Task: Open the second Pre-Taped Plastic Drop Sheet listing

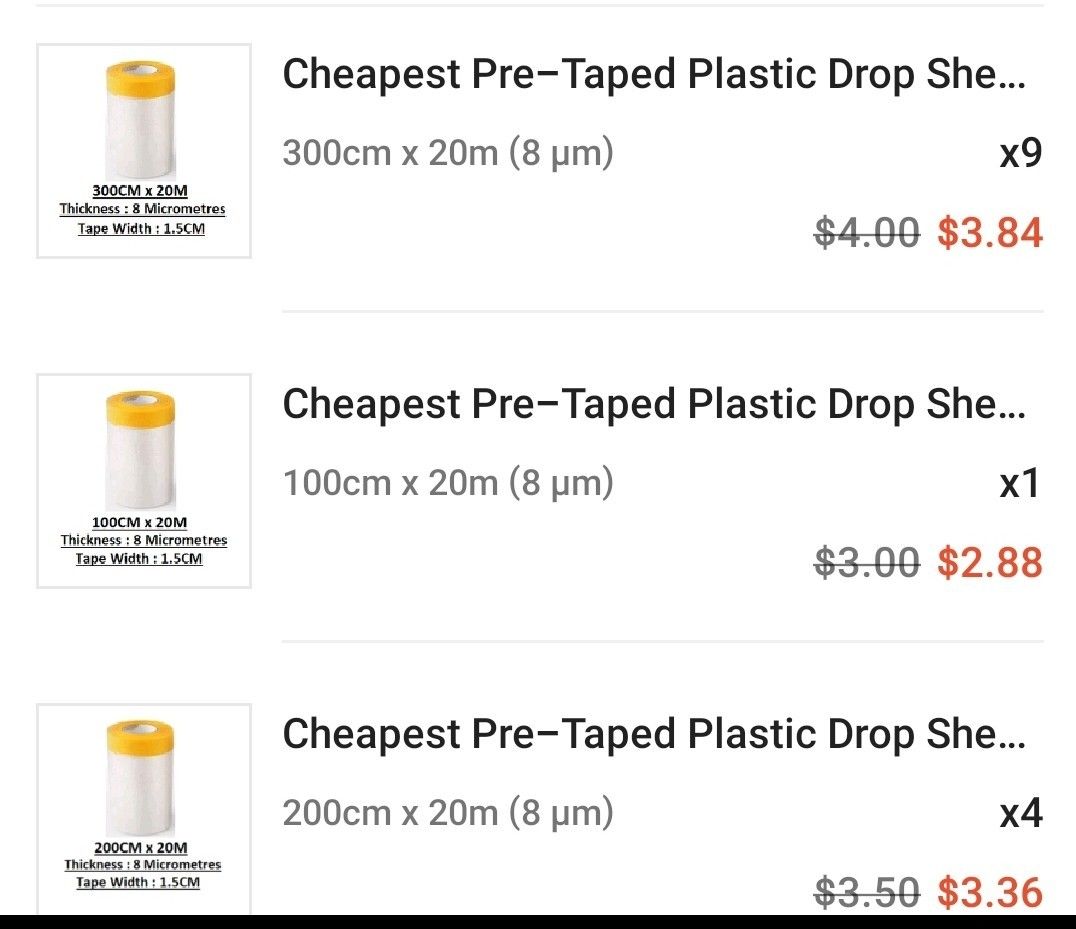Action: click(x=655, y=404)
